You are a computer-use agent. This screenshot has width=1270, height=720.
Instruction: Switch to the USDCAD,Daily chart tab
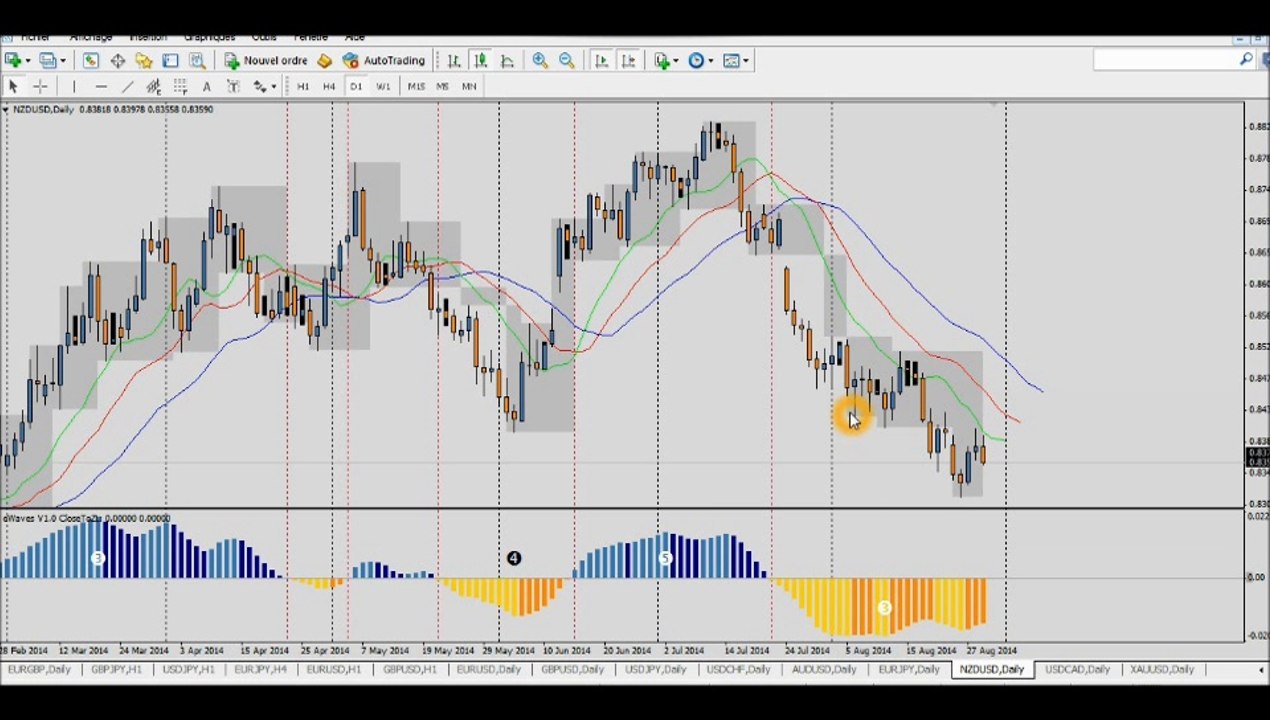pos(1078,669)
